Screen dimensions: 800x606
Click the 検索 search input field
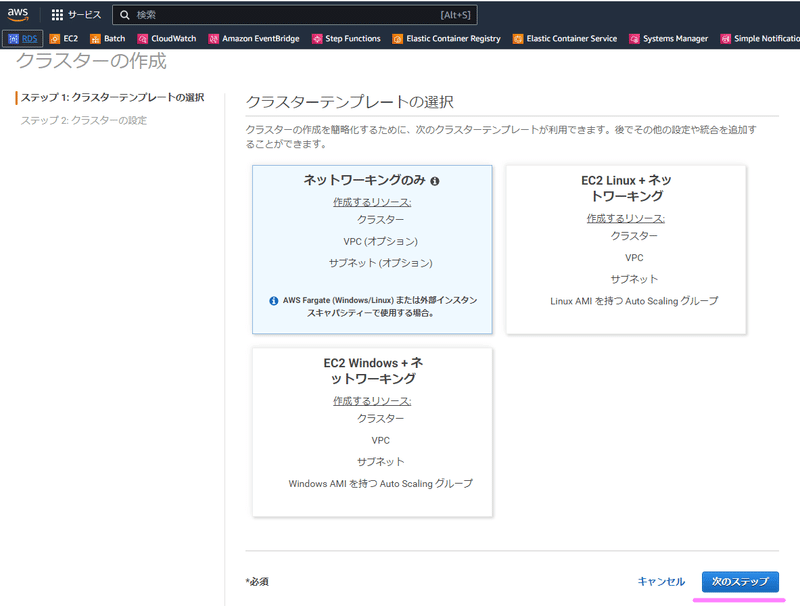[295, 15]
